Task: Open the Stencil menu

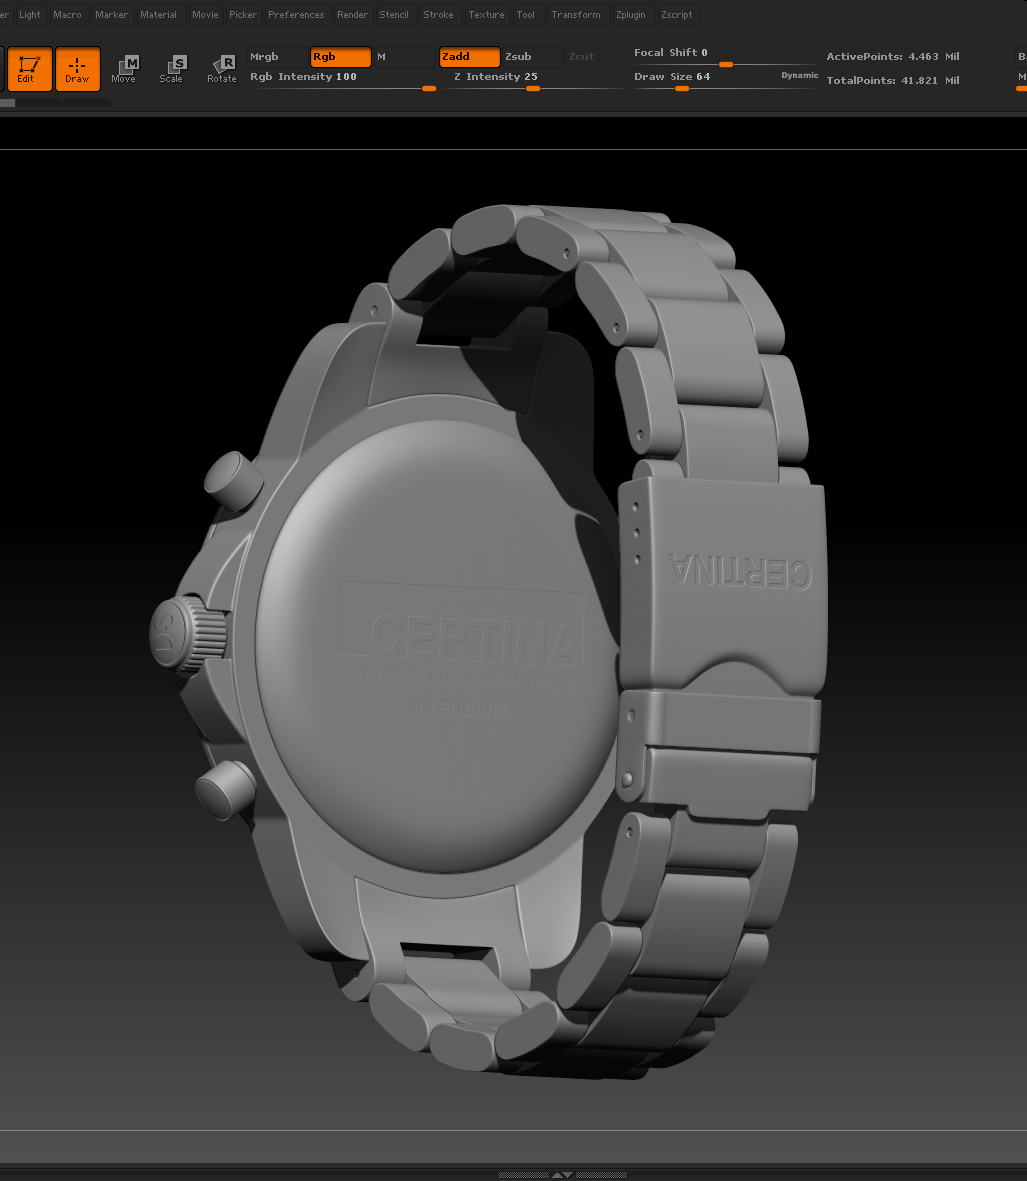Action: click(394, 14)
